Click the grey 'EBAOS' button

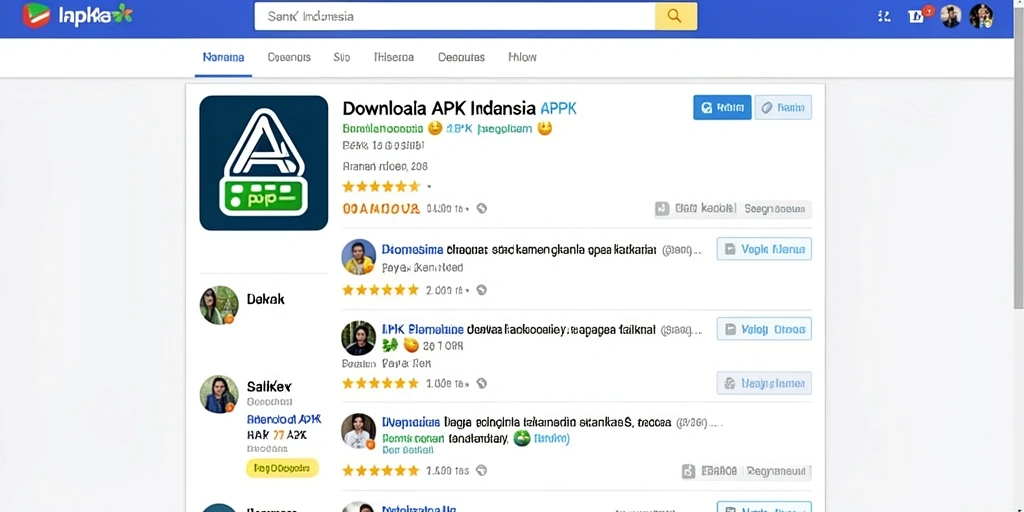coord(746,471)
